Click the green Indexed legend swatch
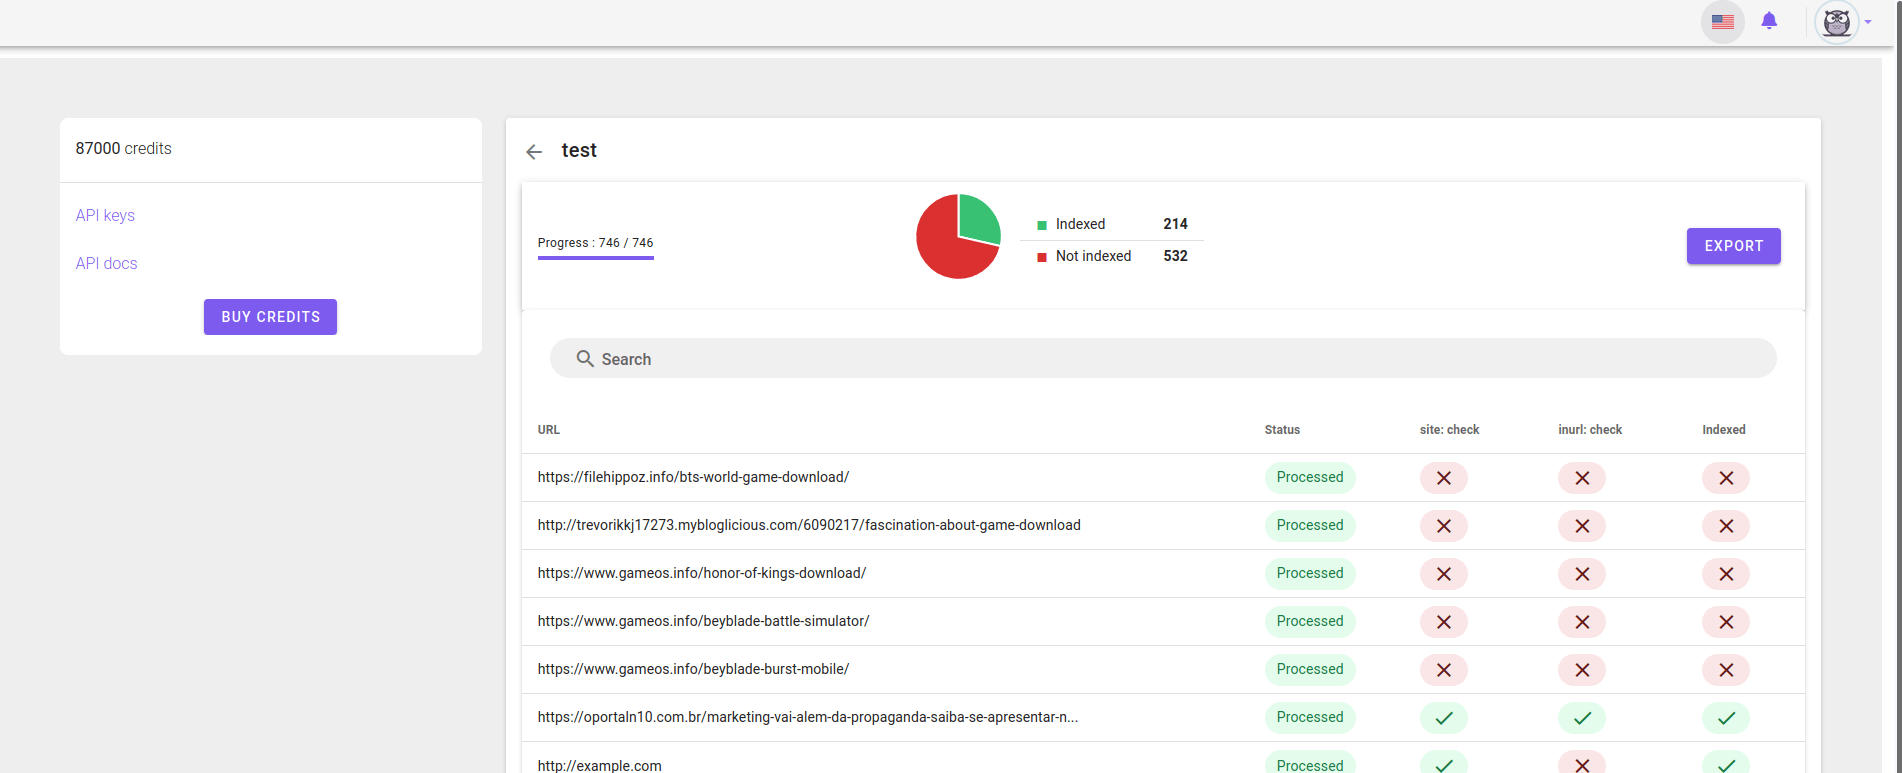 pos(1042,225)
